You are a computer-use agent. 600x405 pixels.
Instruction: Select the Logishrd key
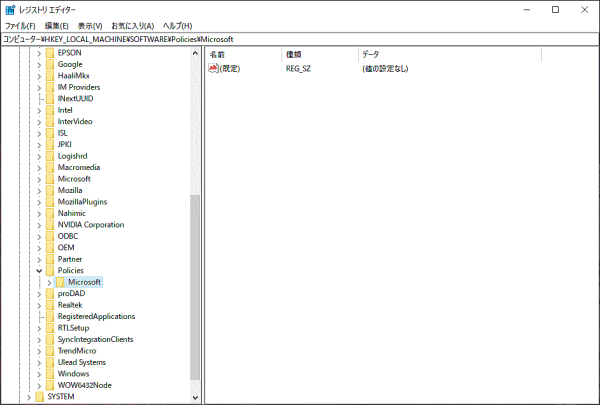click(x=73, y=156)
